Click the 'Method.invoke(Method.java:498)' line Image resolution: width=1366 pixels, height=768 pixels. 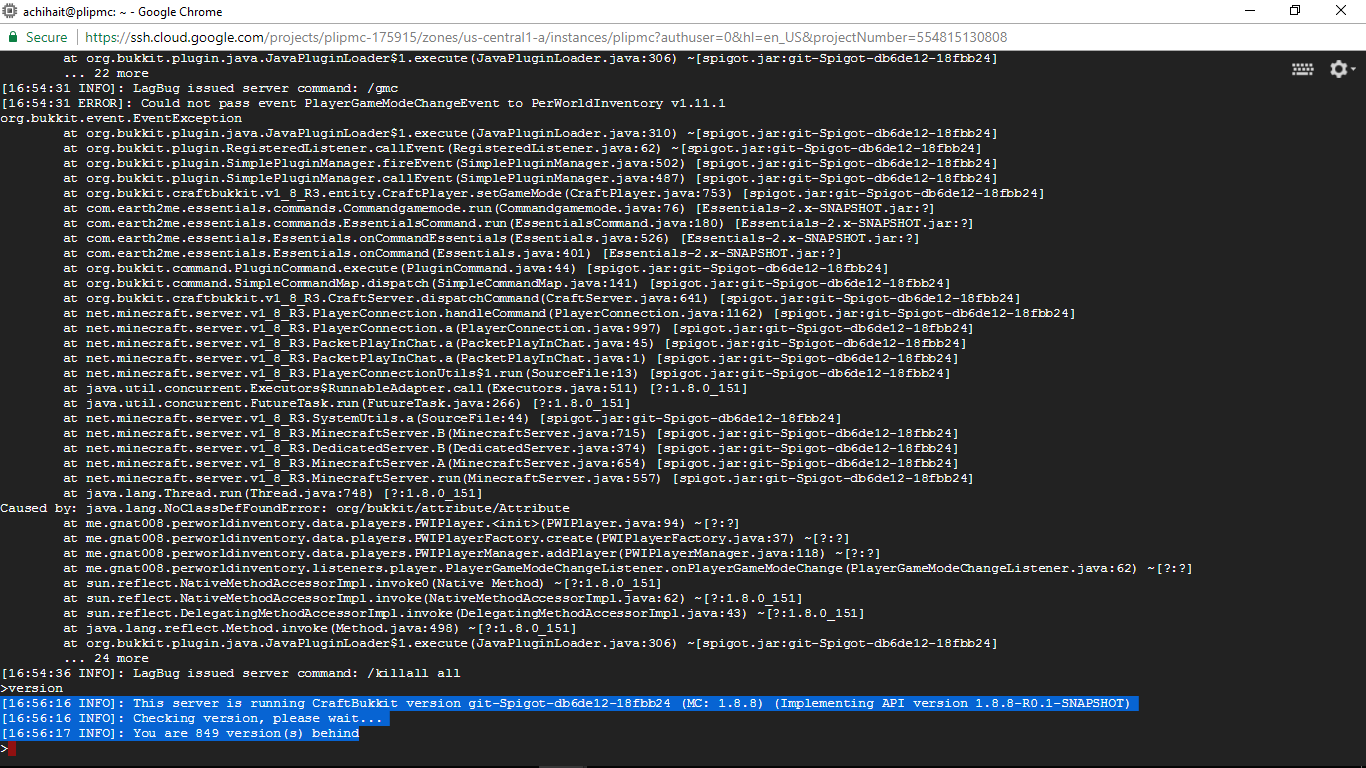[x=319, y=628]
